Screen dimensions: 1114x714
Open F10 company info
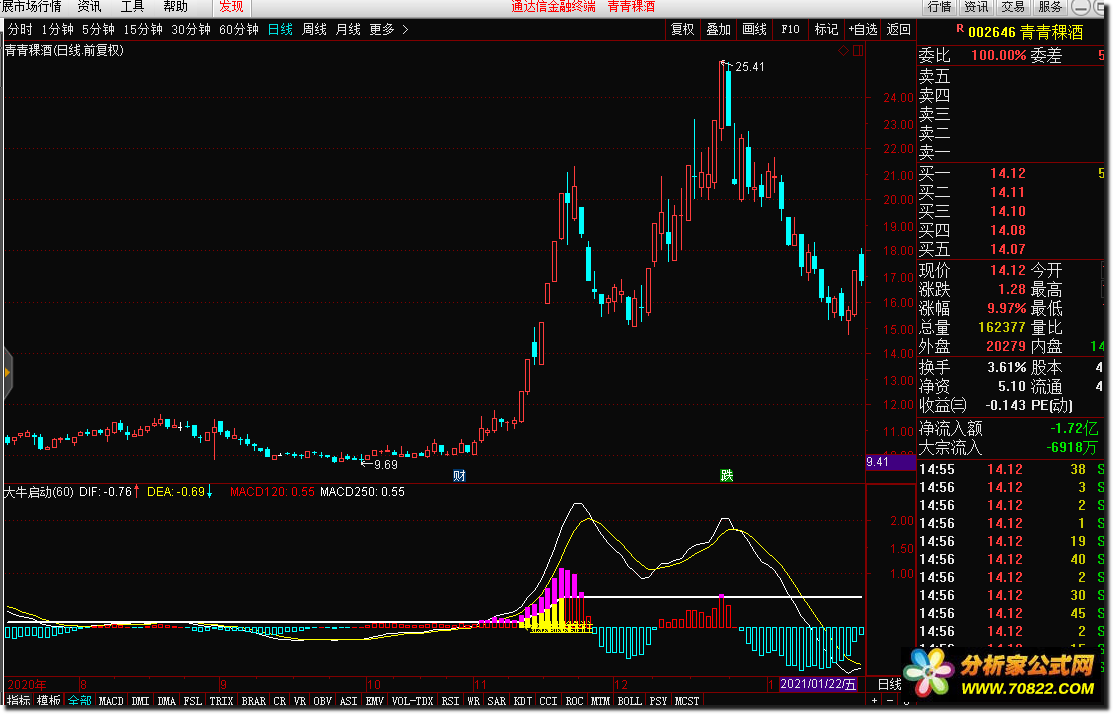click(x=790, y=29)
